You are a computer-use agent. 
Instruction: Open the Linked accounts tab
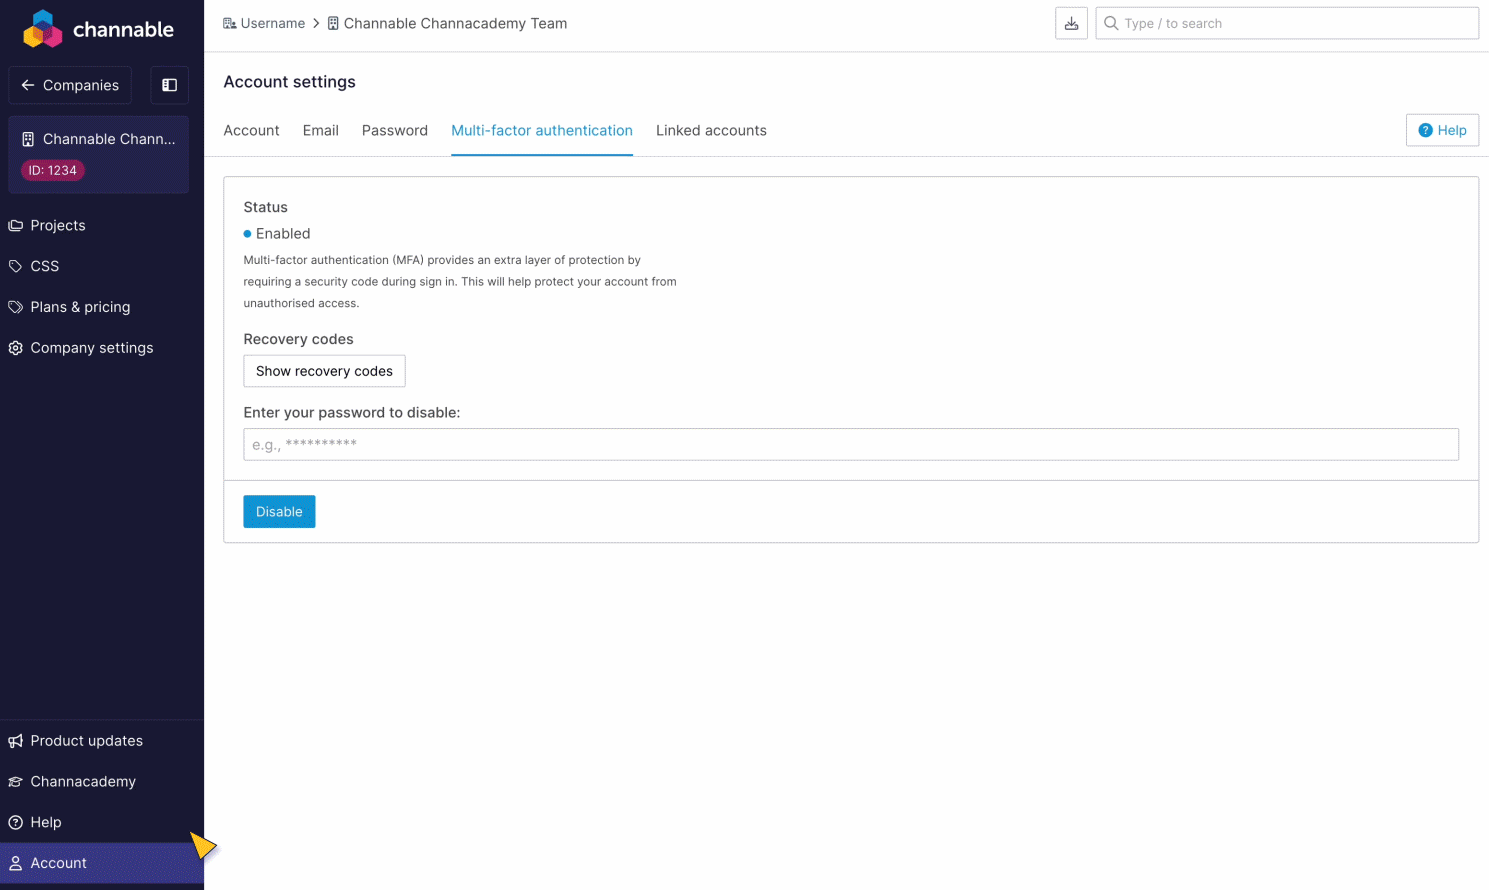coord(711,131)
